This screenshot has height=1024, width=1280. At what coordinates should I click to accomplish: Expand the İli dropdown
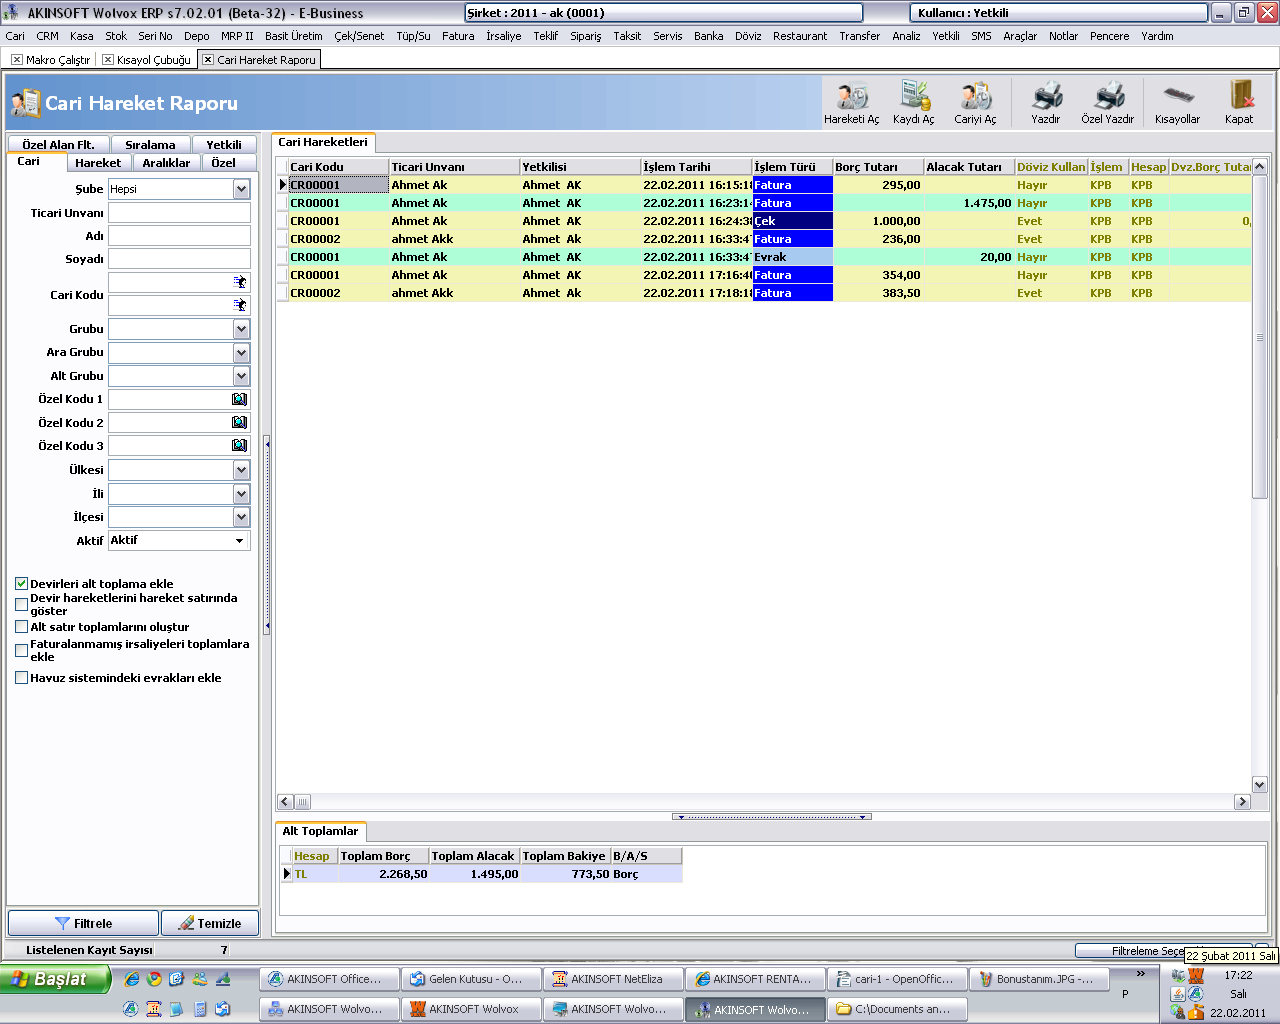pyautogui.click(x=241, y=494)
